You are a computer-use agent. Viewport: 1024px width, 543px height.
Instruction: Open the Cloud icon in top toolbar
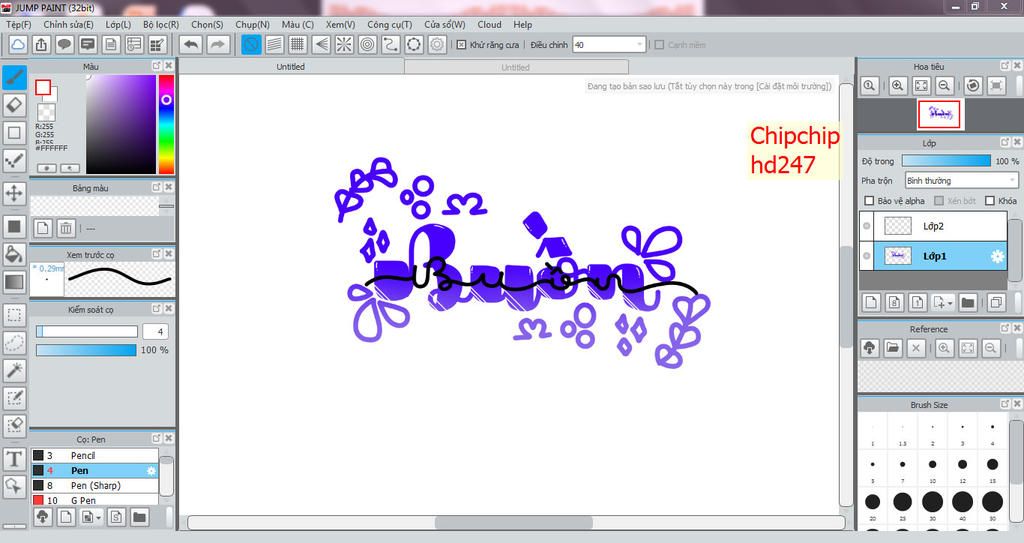tap(18, 44)
